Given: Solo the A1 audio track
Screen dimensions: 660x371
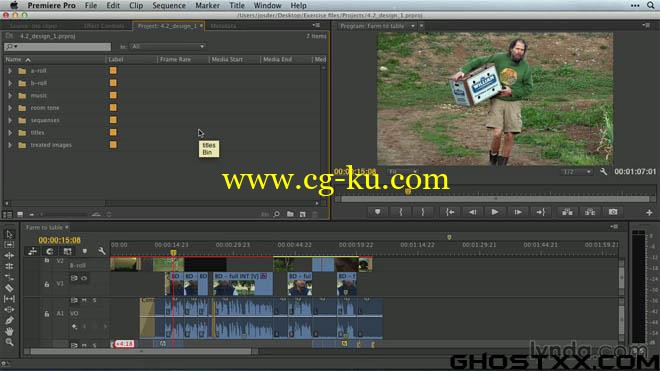Looking at the screenshot, I should coord(94,300).
